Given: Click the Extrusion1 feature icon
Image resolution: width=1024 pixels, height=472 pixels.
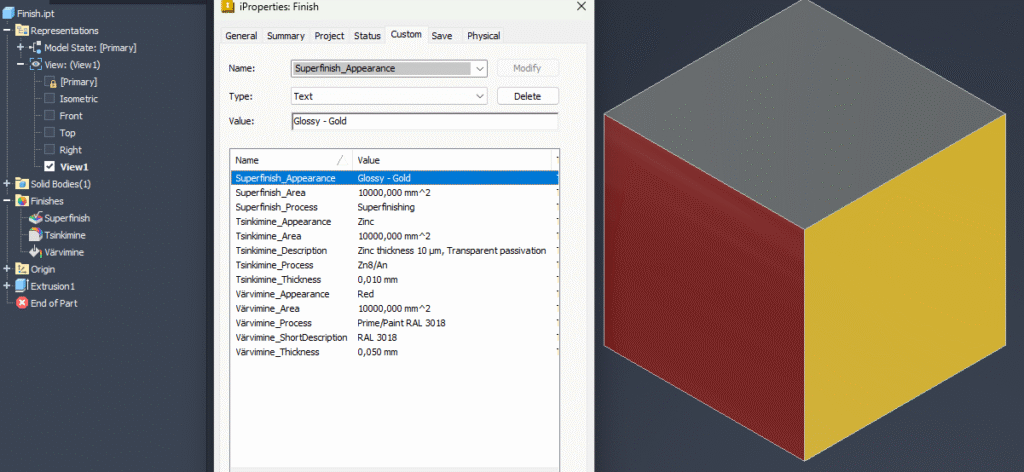Looking at the screenshot, I should pyautogui.click(x=22, y=286).
